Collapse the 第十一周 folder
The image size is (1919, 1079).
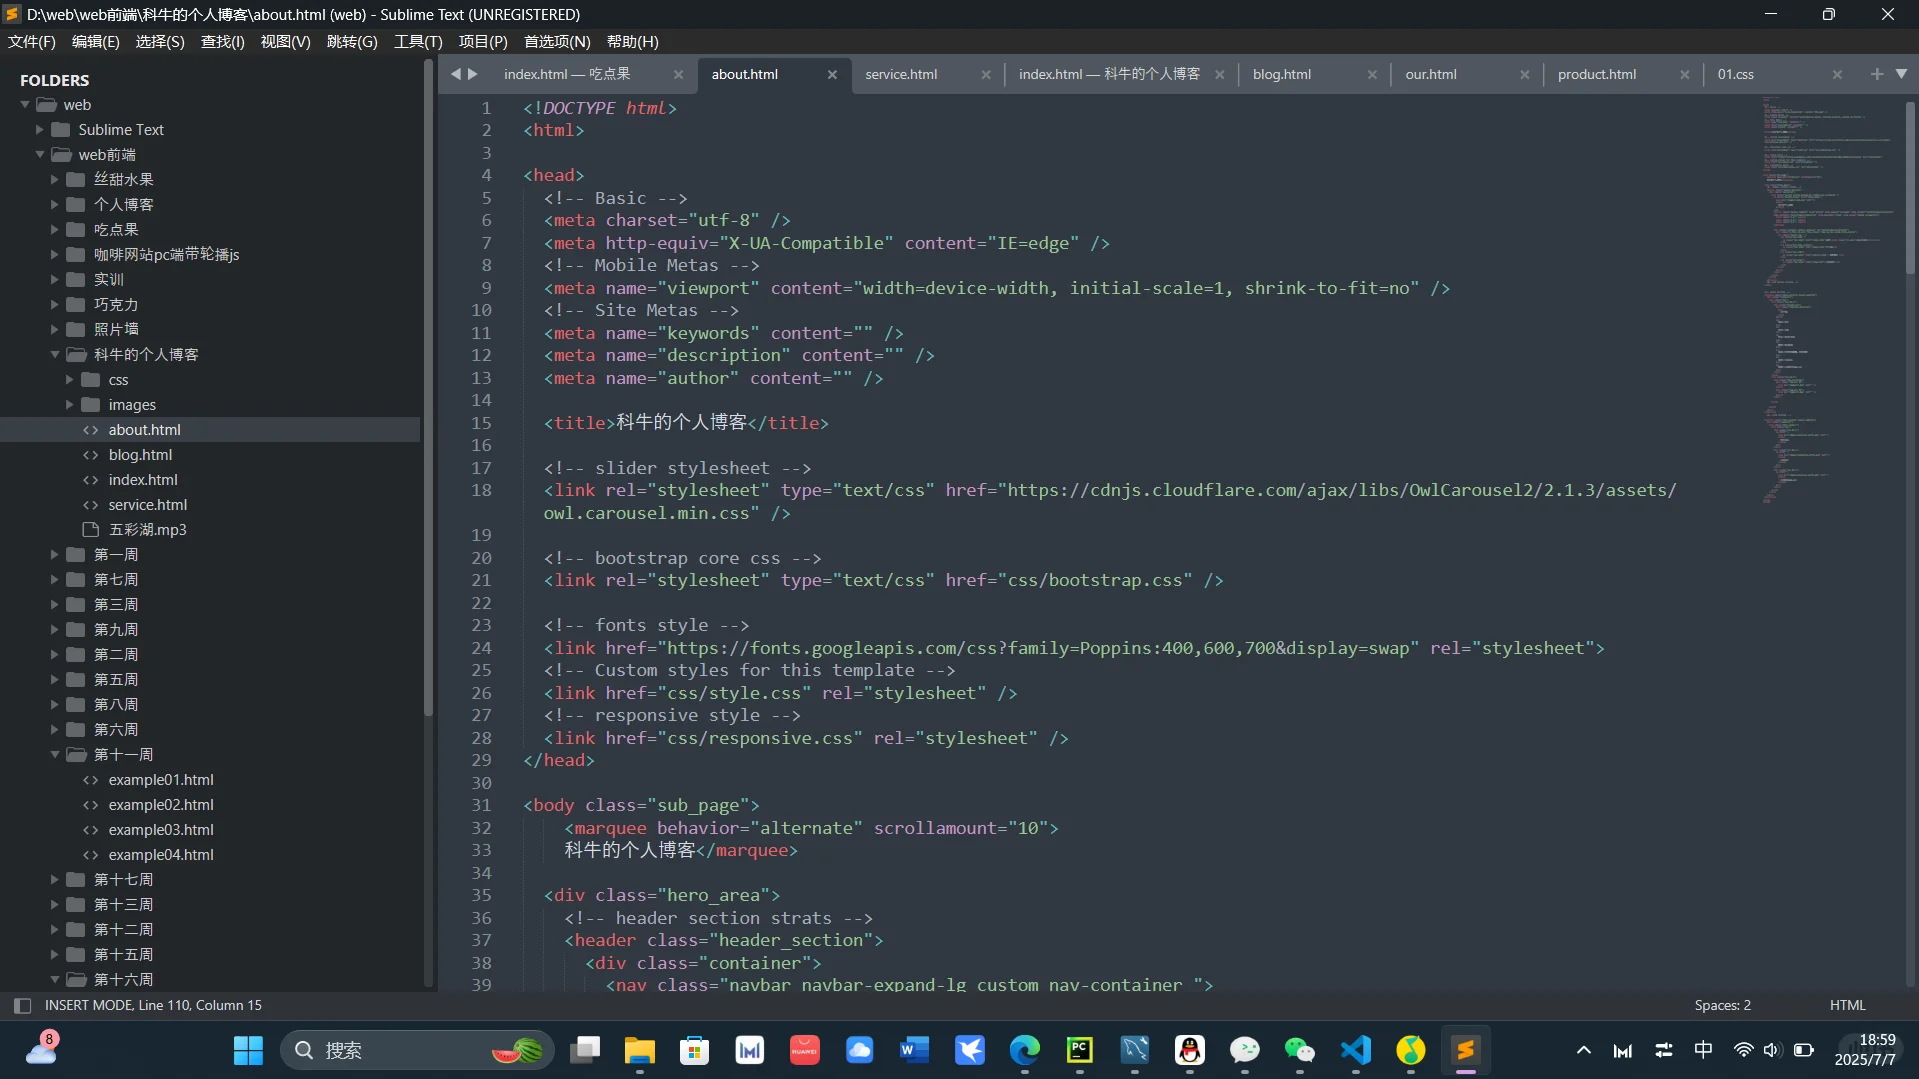pyautogui.click(x=55, y=755)
